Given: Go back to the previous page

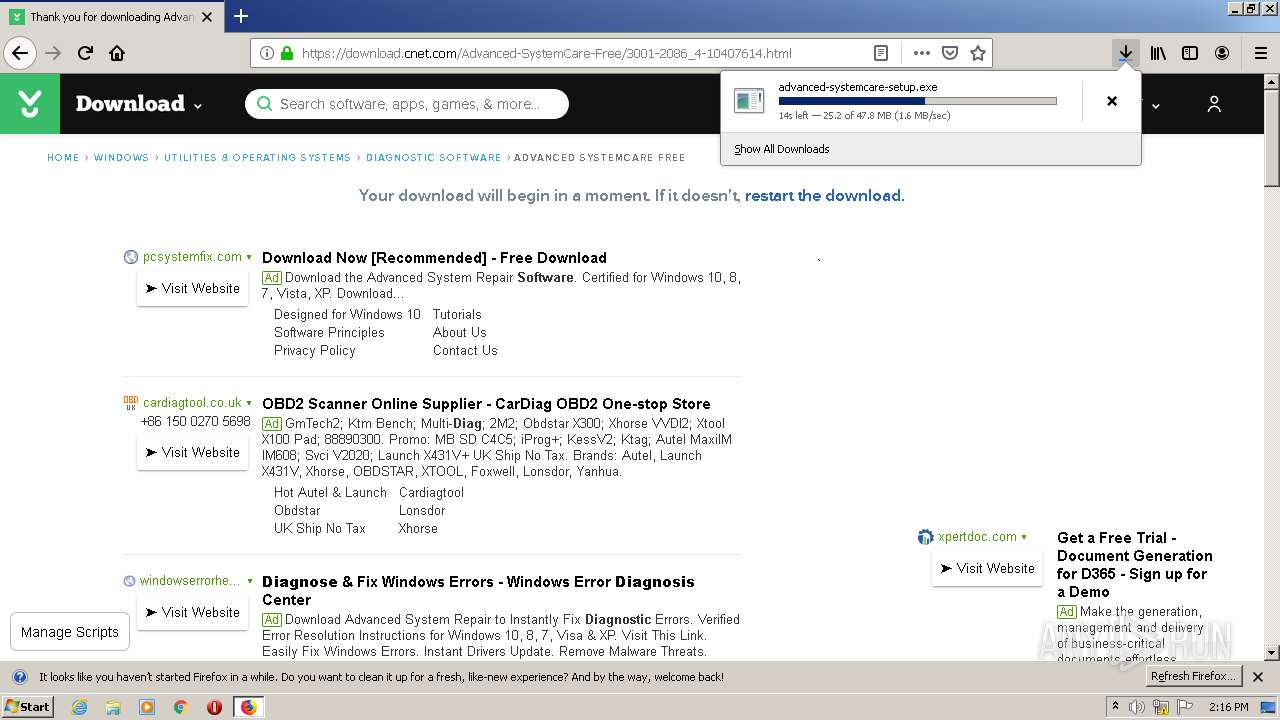Looking at the screenshot, I should pos(20,53).
